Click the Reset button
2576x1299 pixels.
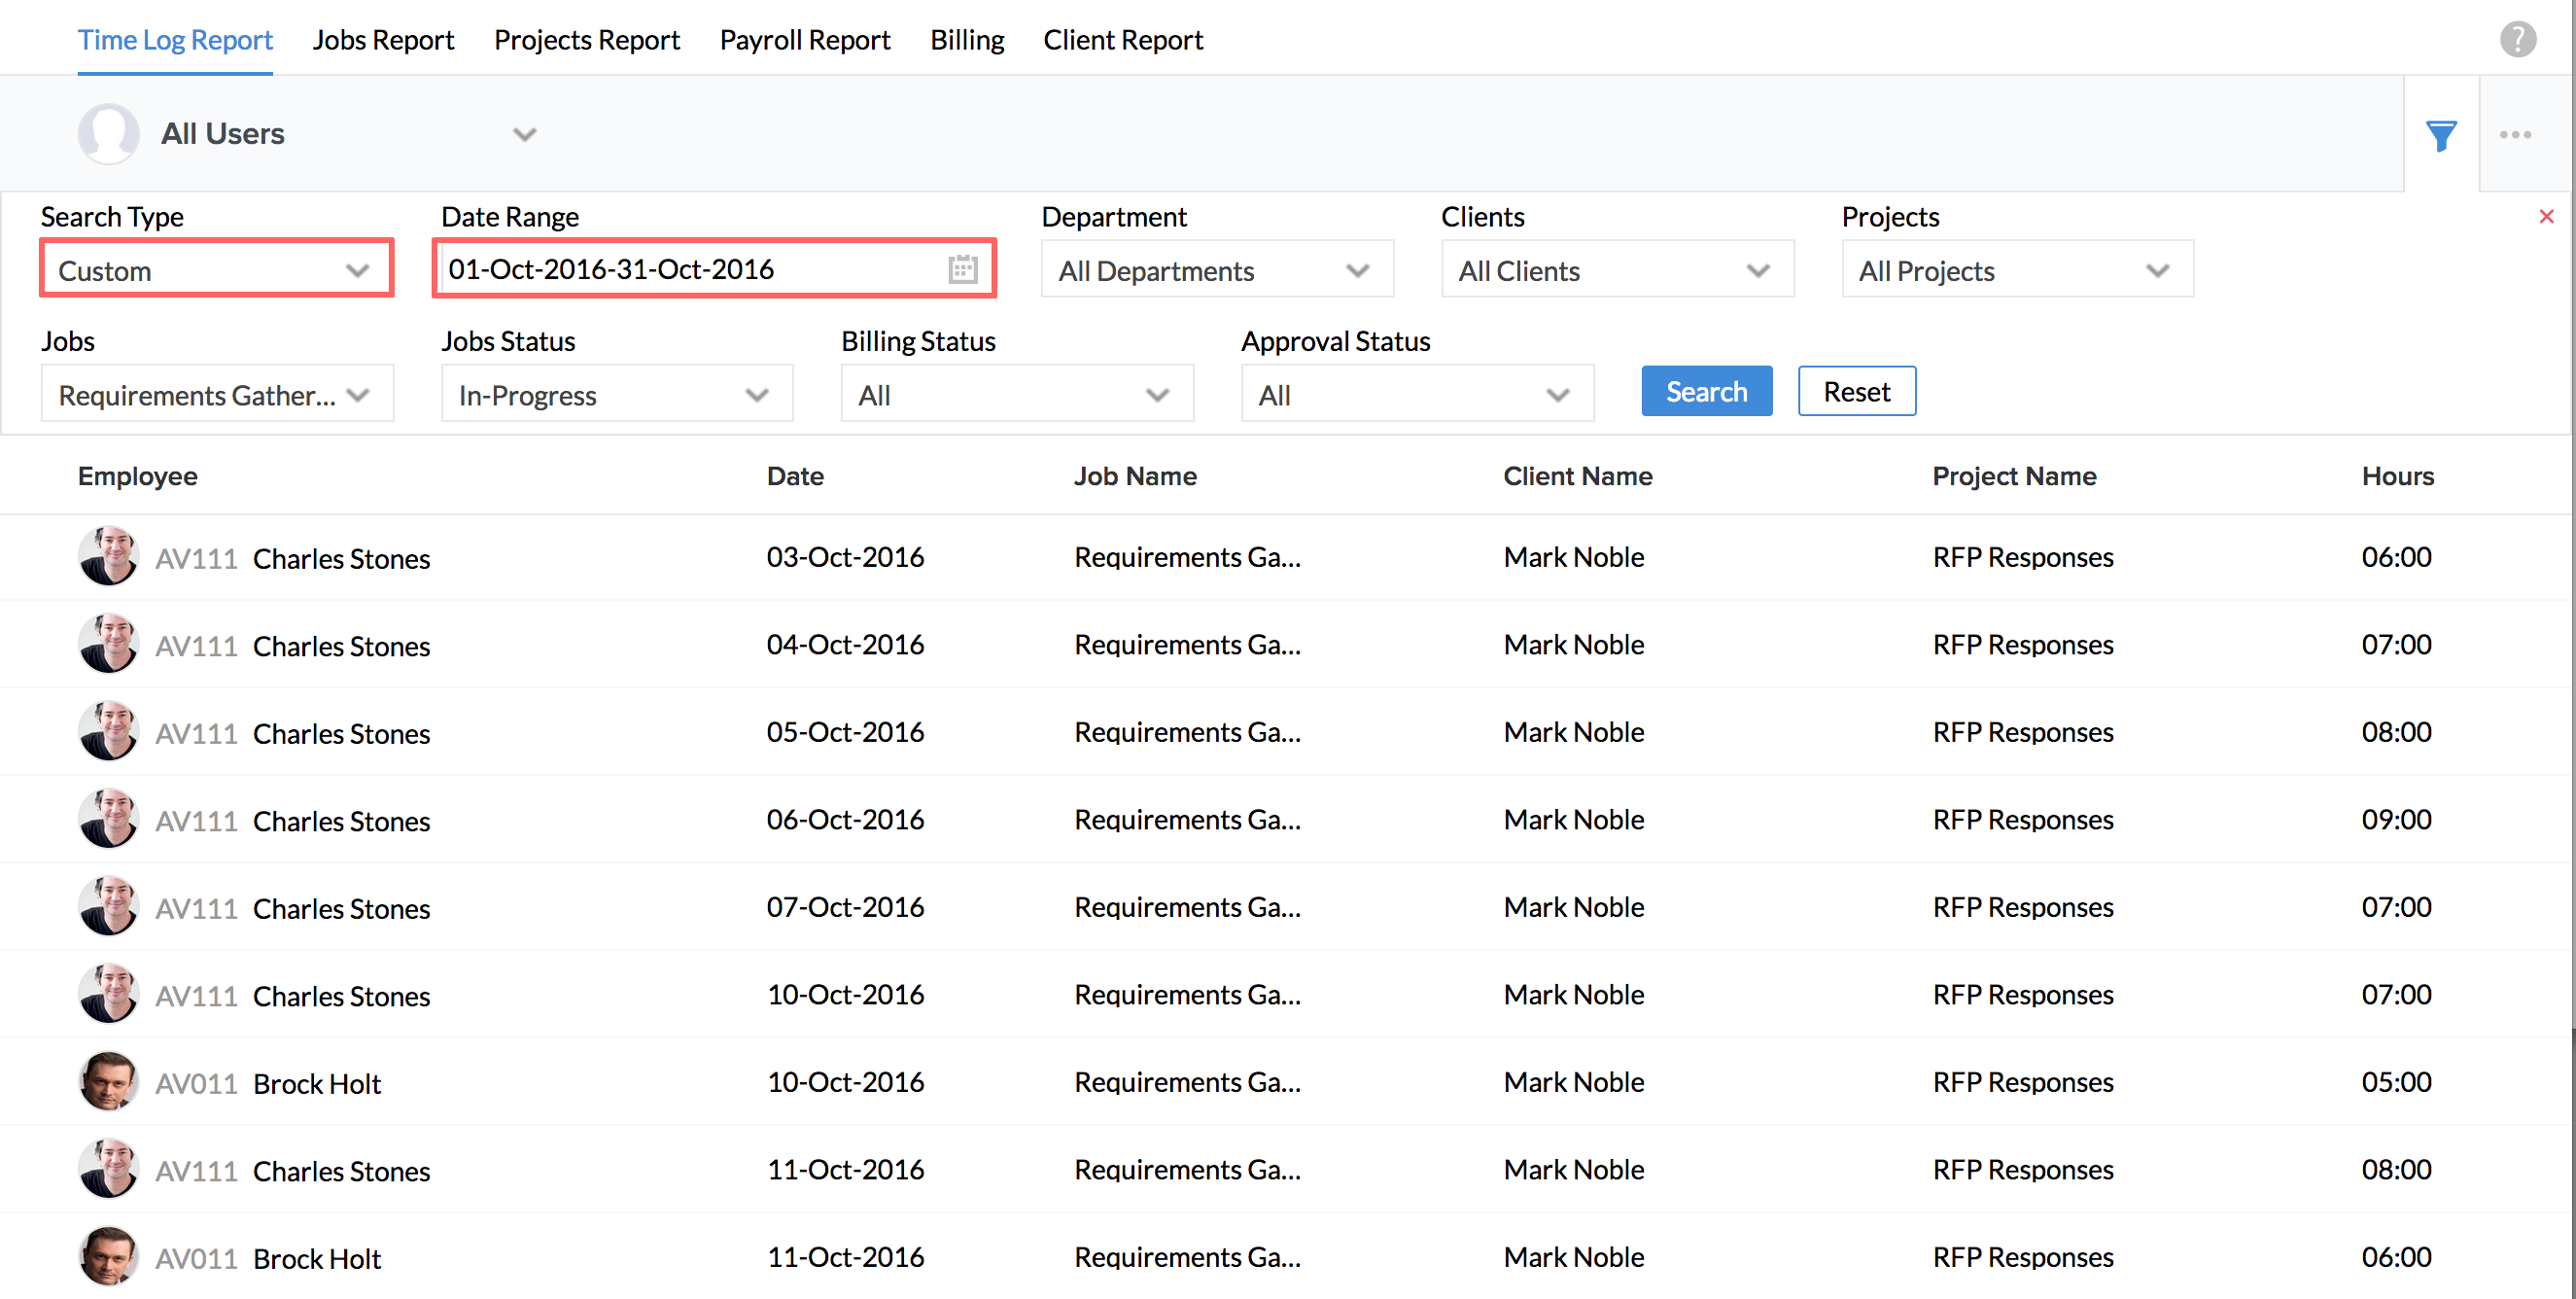[x=1856, y=391]
